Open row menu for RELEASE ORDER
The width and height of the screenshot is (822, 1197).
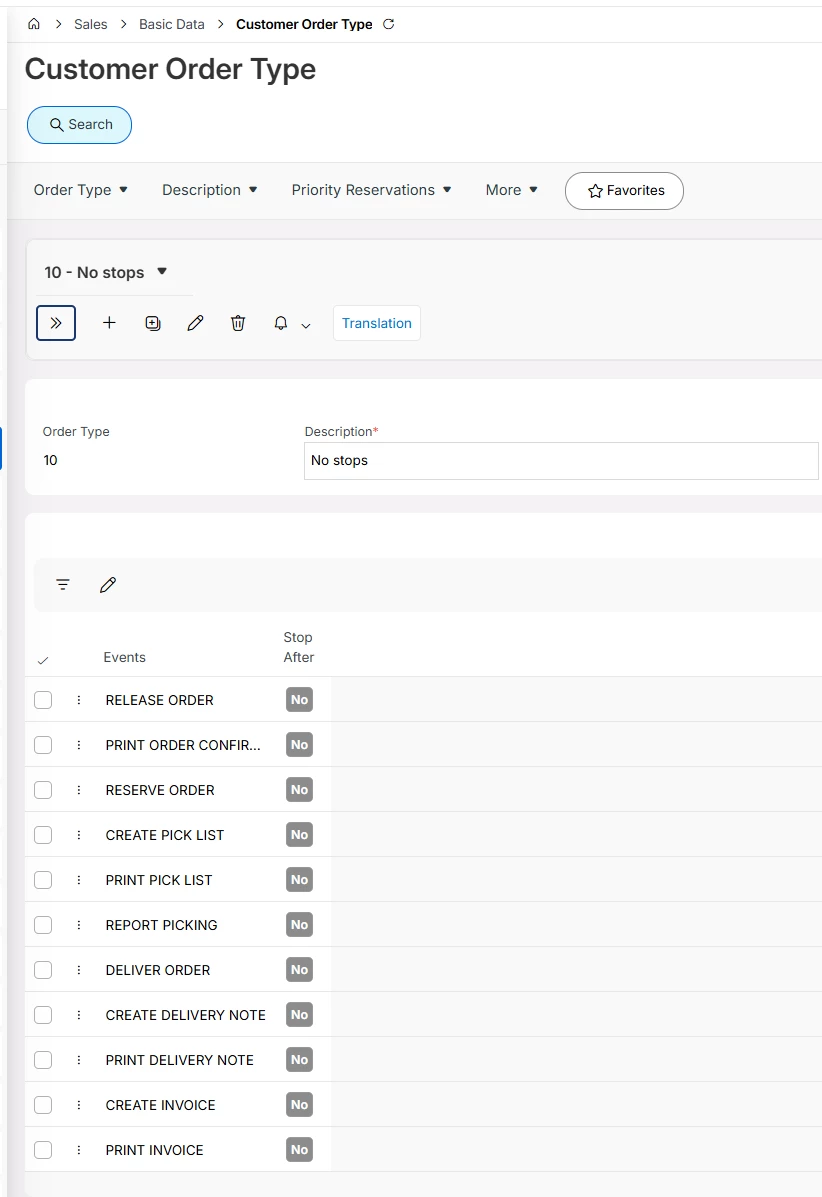(79, 700)
